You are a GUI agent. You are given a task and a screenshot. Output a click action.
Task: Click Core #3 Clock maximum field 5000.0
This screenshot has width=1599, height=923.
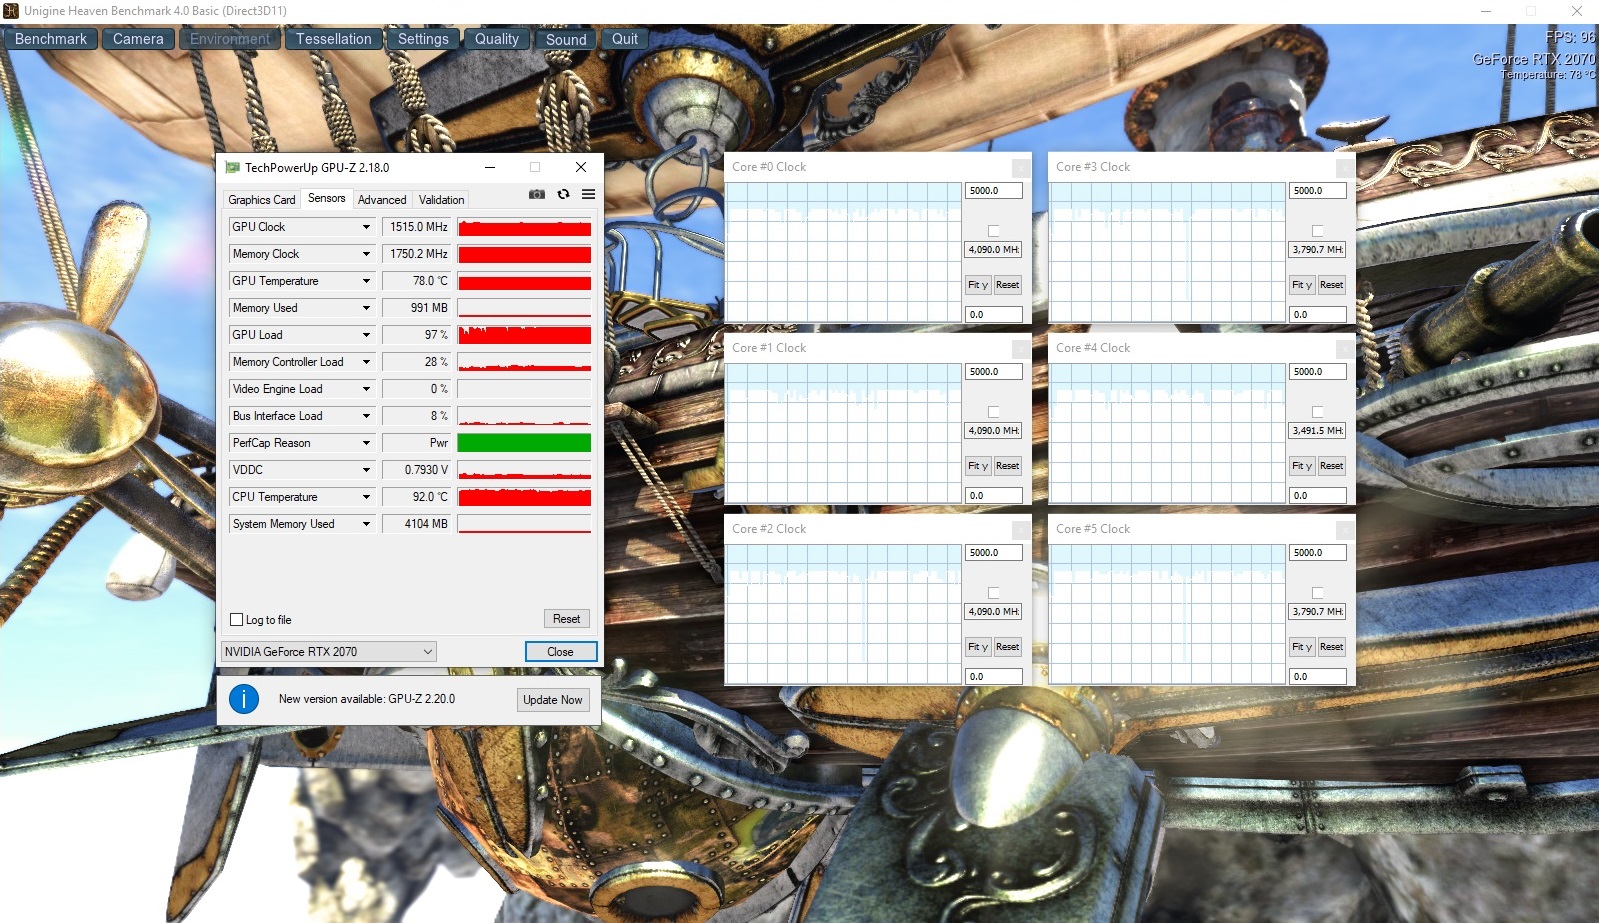(1318, 191)
